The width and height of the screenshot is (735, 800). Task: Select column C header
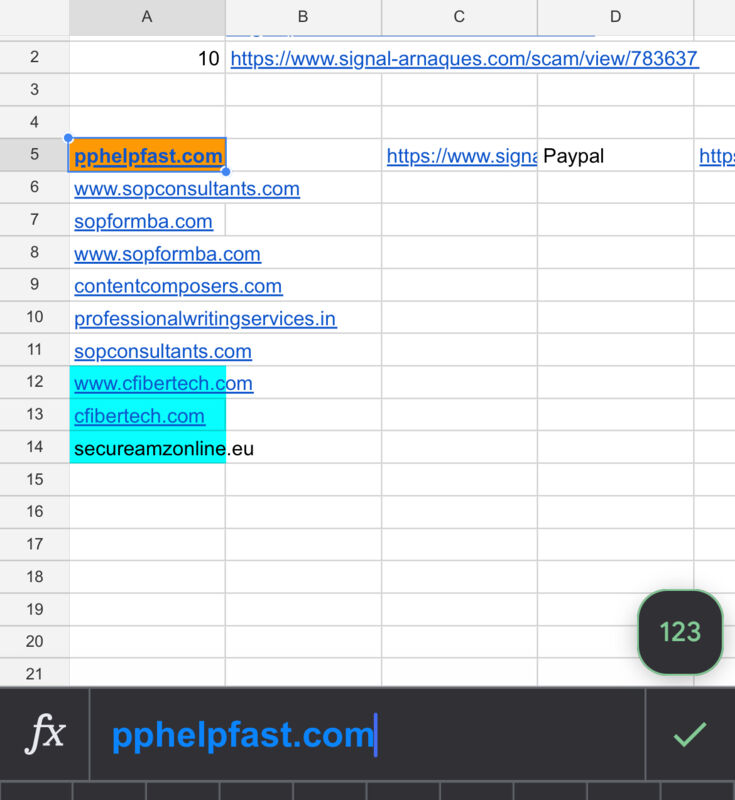(x=459, y=17)
